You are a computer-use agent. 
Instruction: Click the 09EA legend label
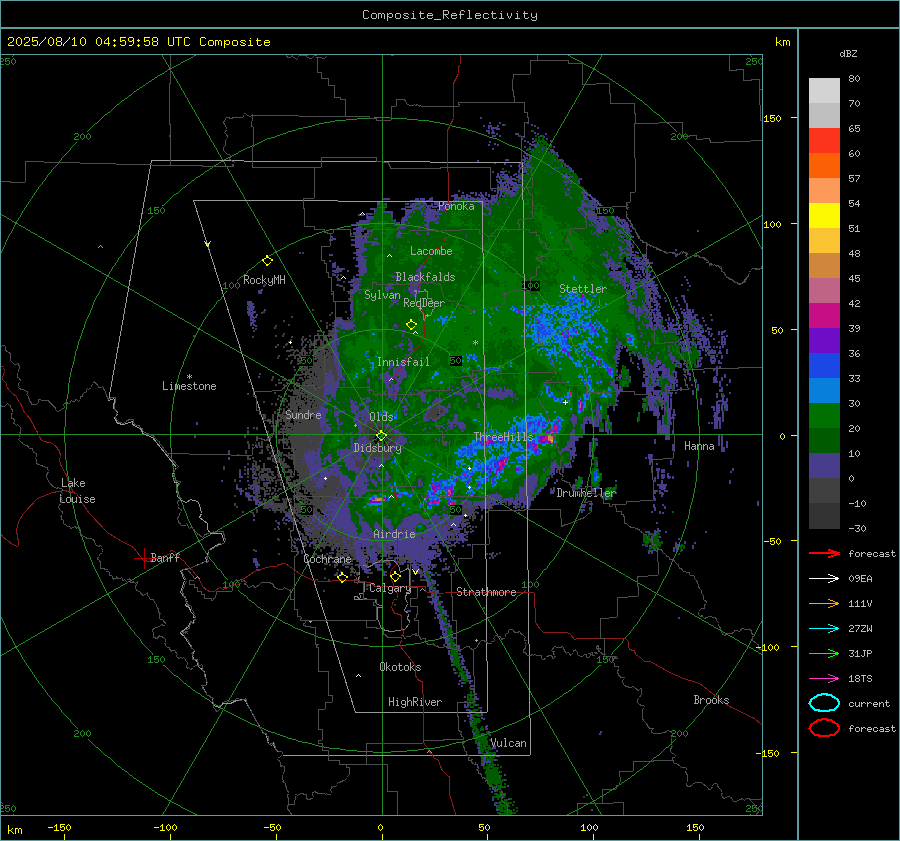pos(860,579)
